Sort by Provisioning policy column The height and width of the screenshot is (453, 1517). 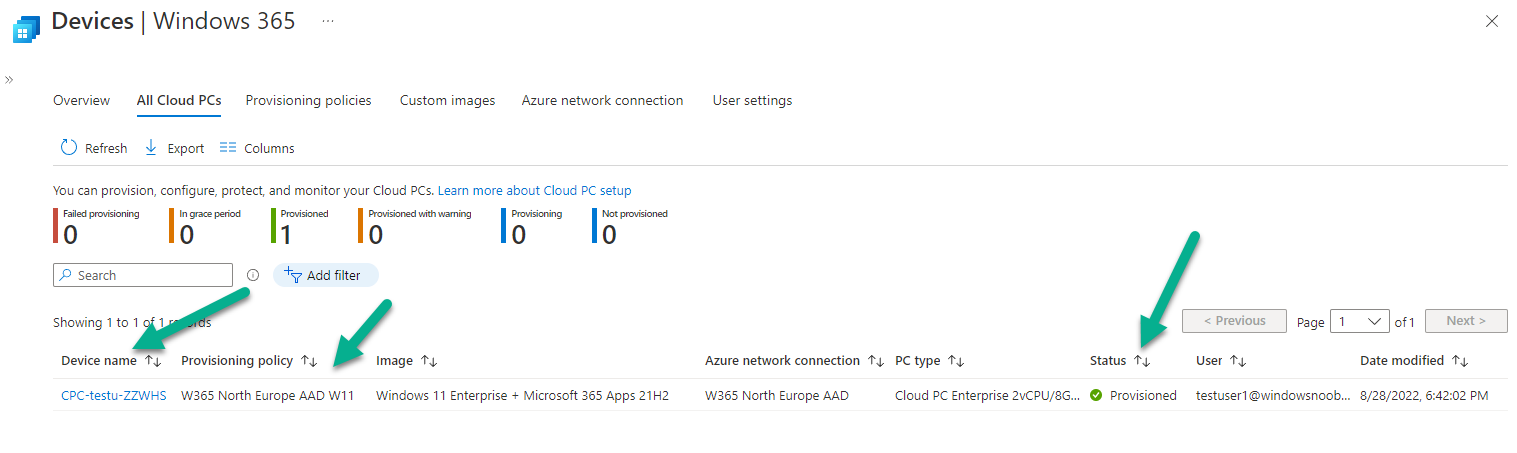(249, 360)
